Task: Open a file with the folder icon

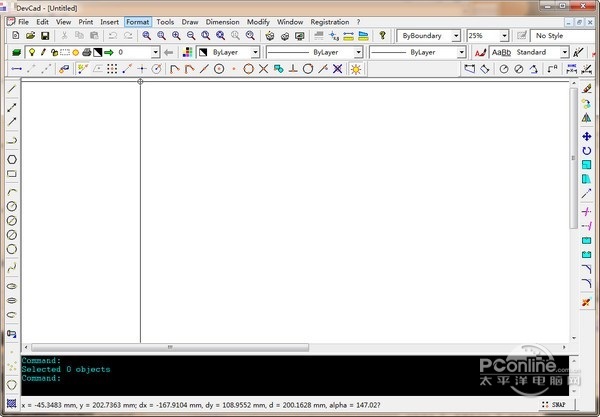Action: [31, 35]
